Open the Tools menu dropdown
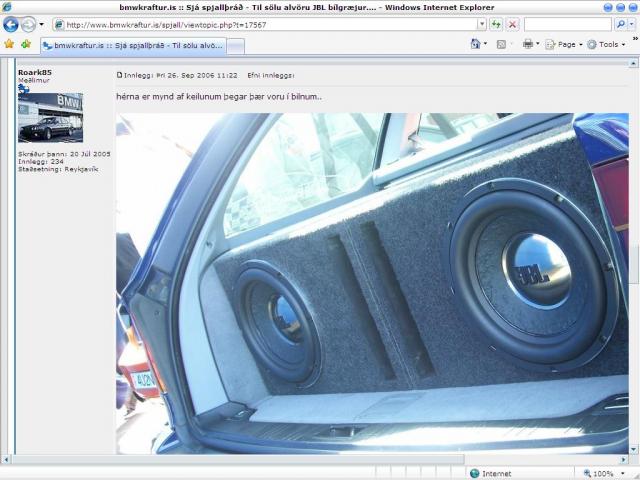Image resolution: width=640 pixels, height=480 pixels. [x=608, y=45]
